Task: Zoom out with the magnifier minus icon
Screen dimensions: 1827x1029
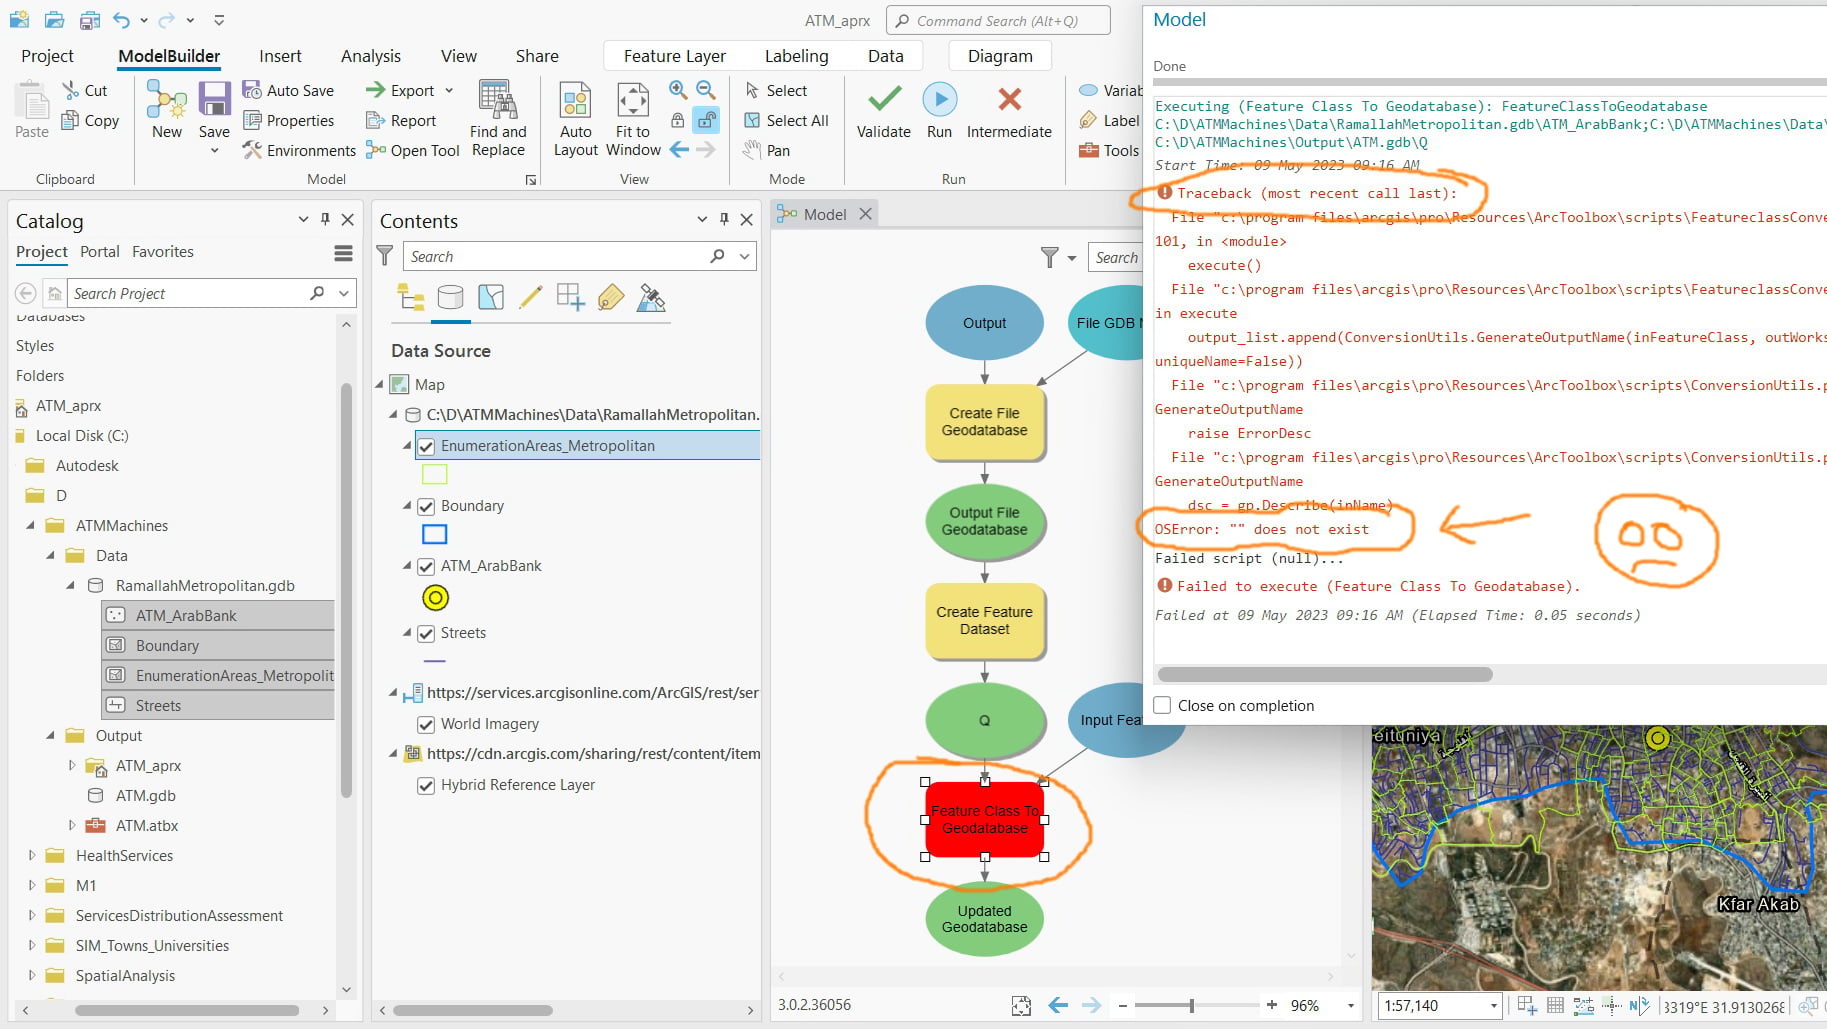Action: (706, 90)
